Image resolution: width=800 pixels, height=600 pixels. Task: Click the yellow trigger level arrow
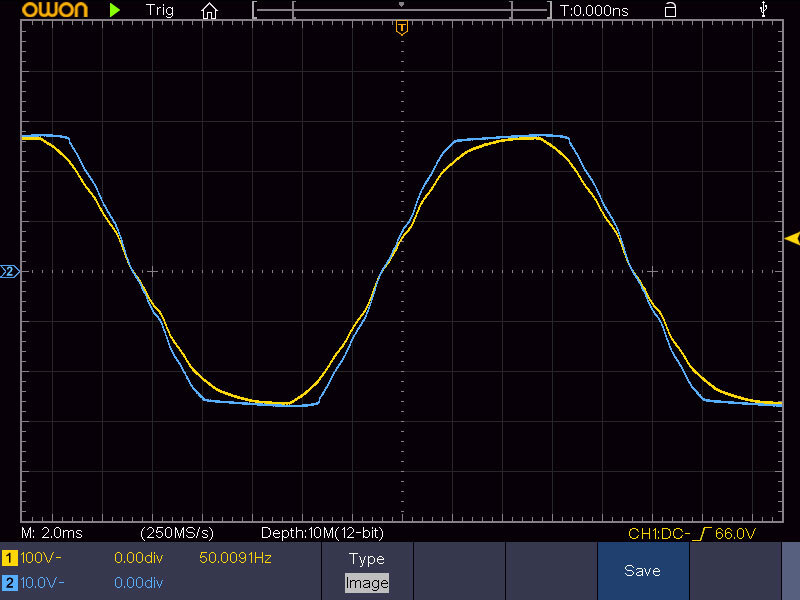point(792,238)
